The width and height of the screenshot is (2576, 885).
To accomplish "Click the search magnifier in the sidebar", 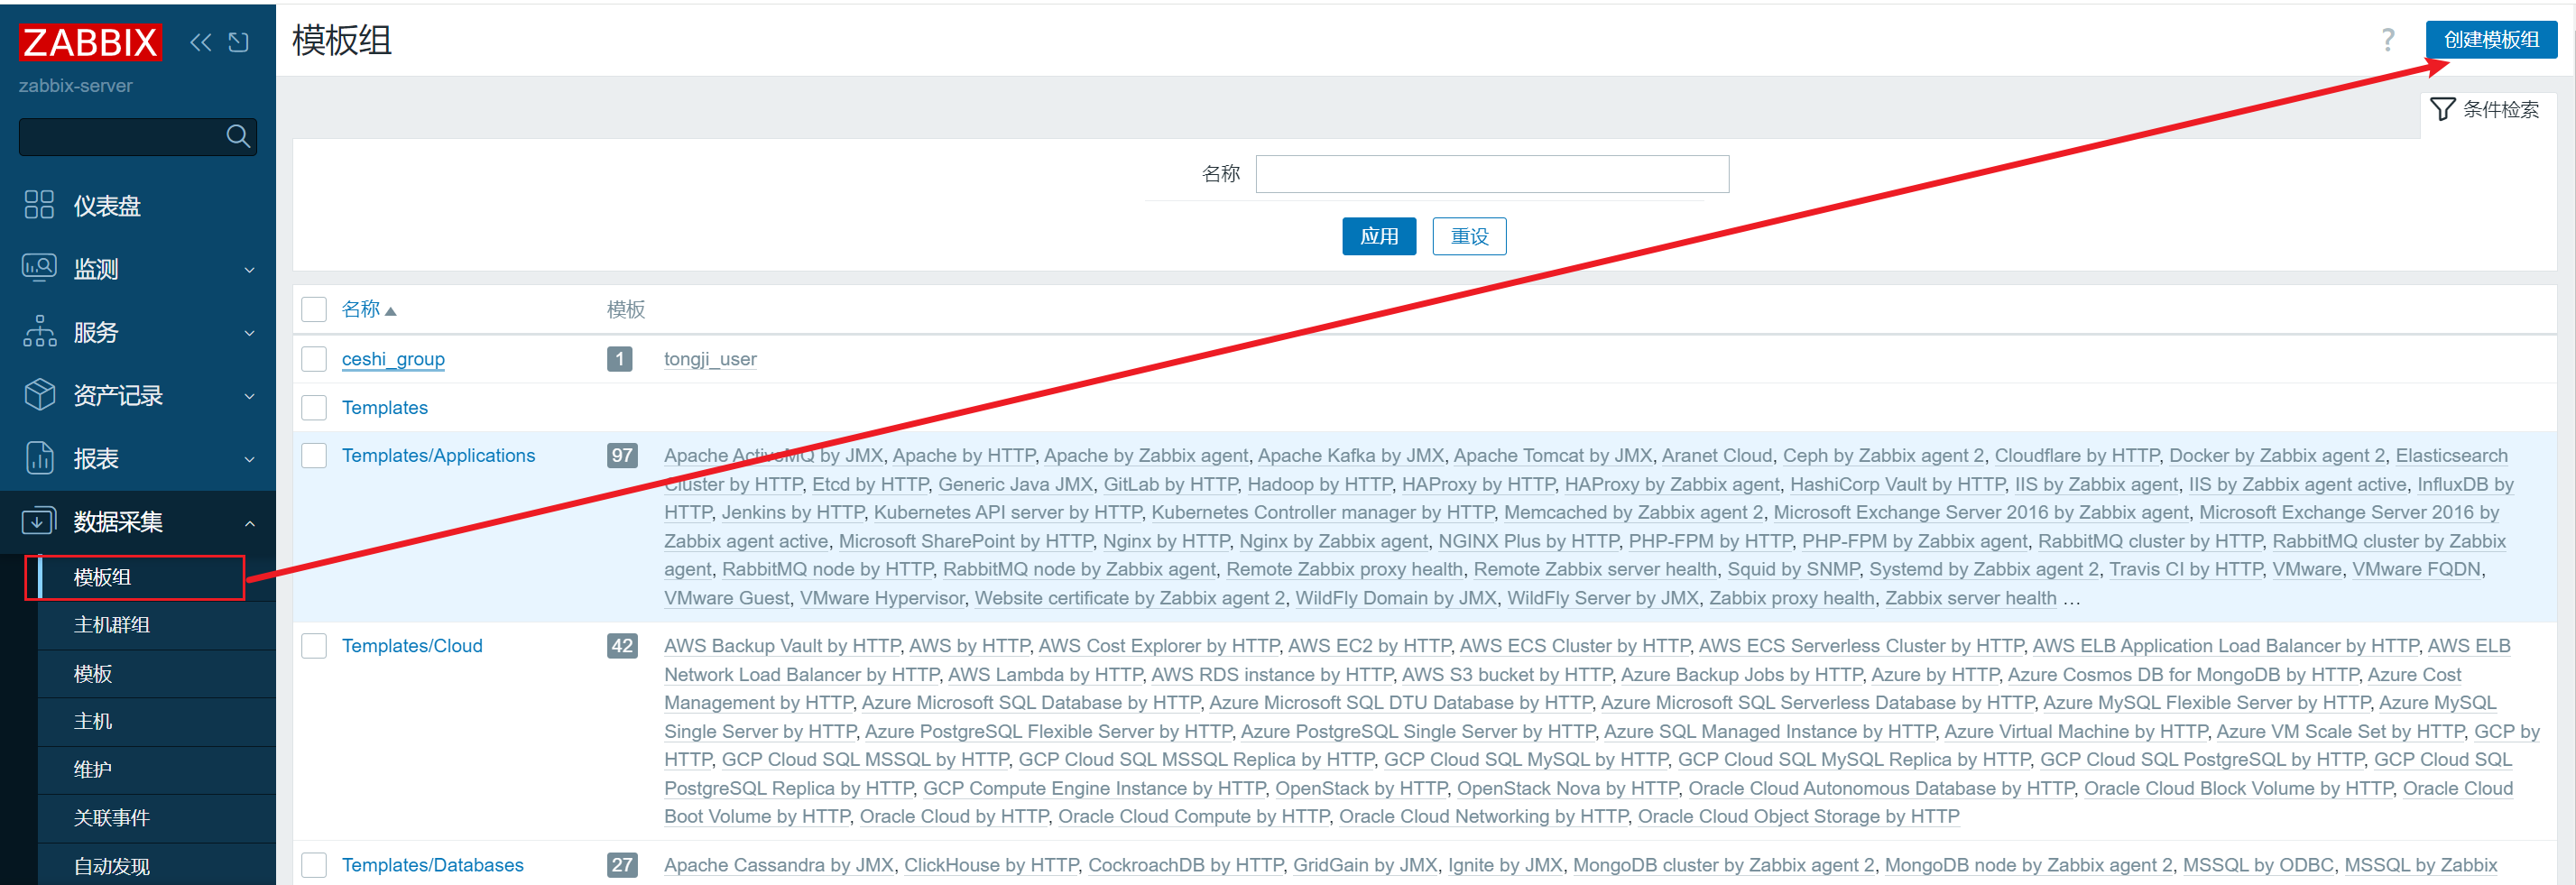I will coord(238,136).
